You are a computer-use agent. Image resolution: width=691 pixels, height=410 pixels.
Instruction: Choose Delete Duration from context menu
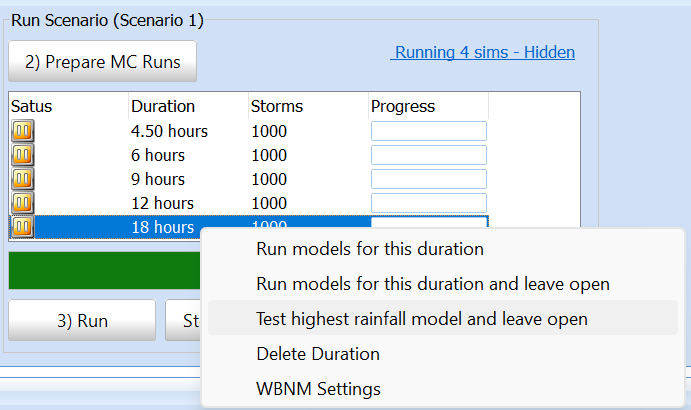tap(318, 354)
